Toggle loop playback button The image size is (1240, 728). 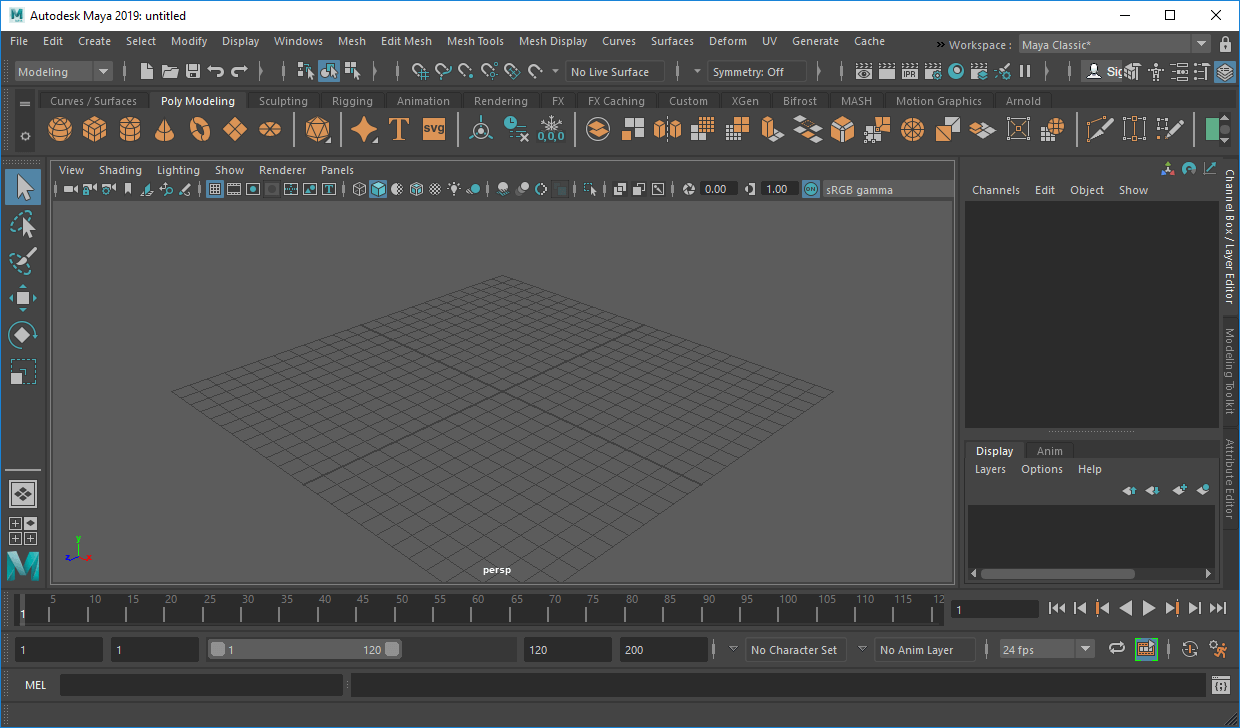coord(1117,649)
